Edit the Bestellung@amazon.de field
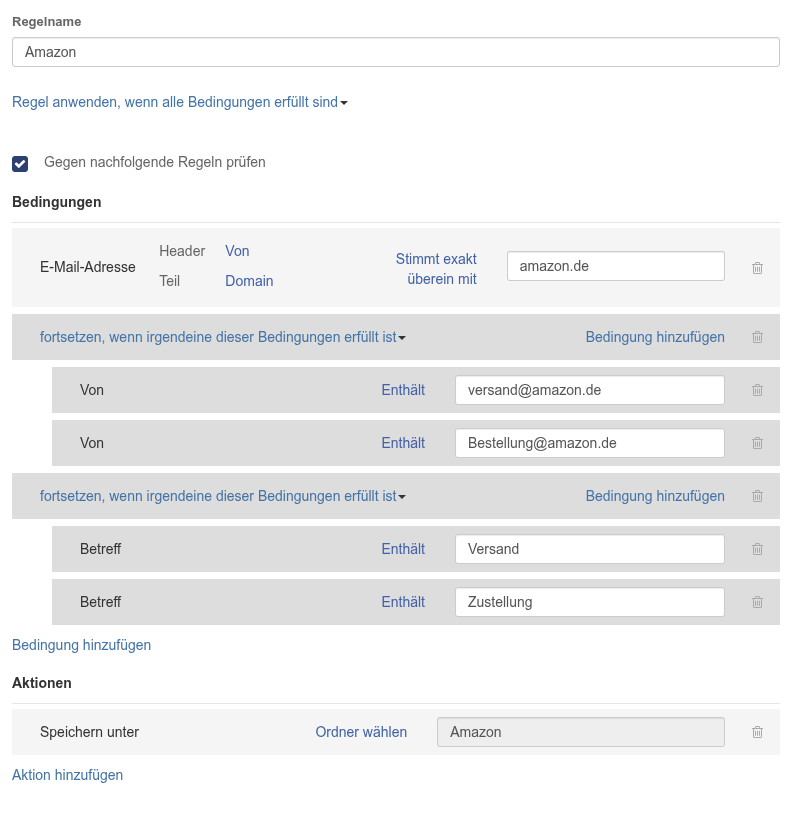 click(x=590, y=443)
